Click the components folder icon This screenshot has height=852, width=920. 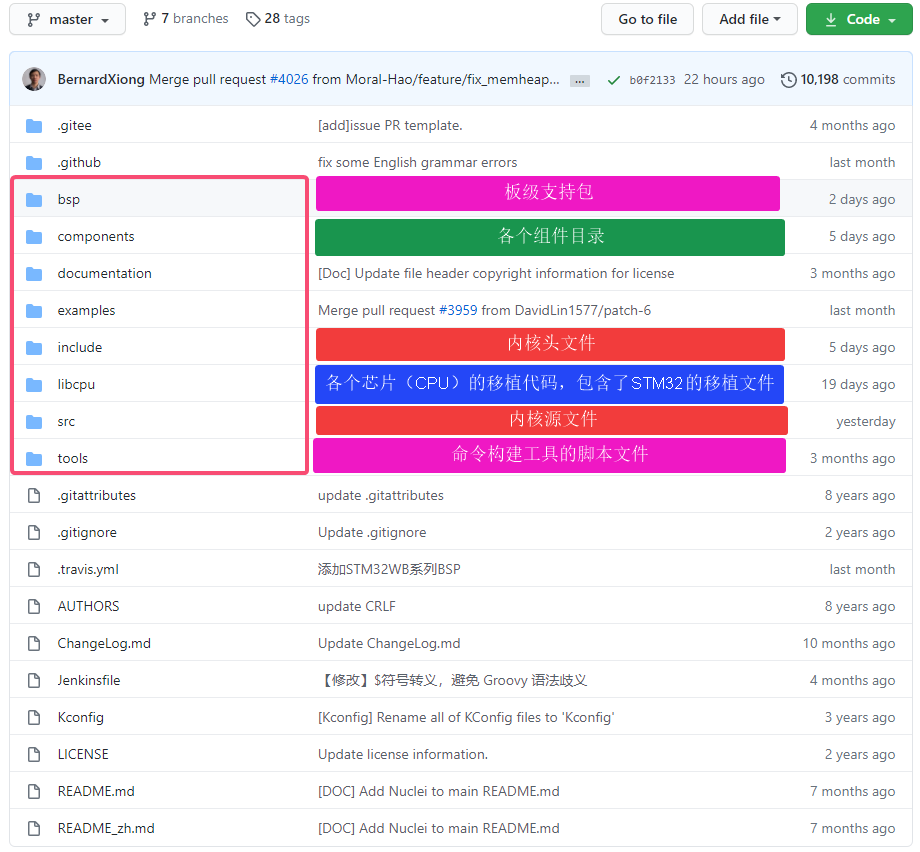pos(34,236)
